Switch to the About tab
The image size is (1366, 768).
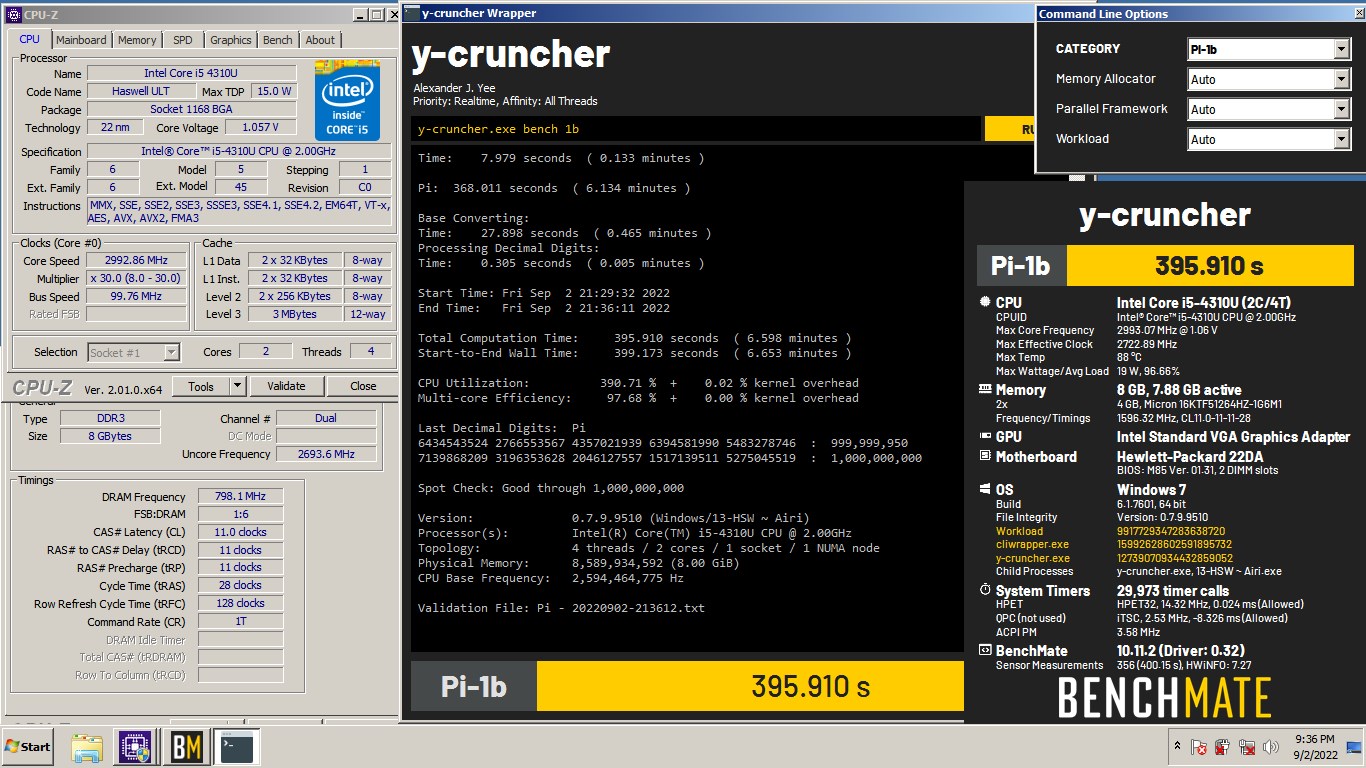point(320,40)
